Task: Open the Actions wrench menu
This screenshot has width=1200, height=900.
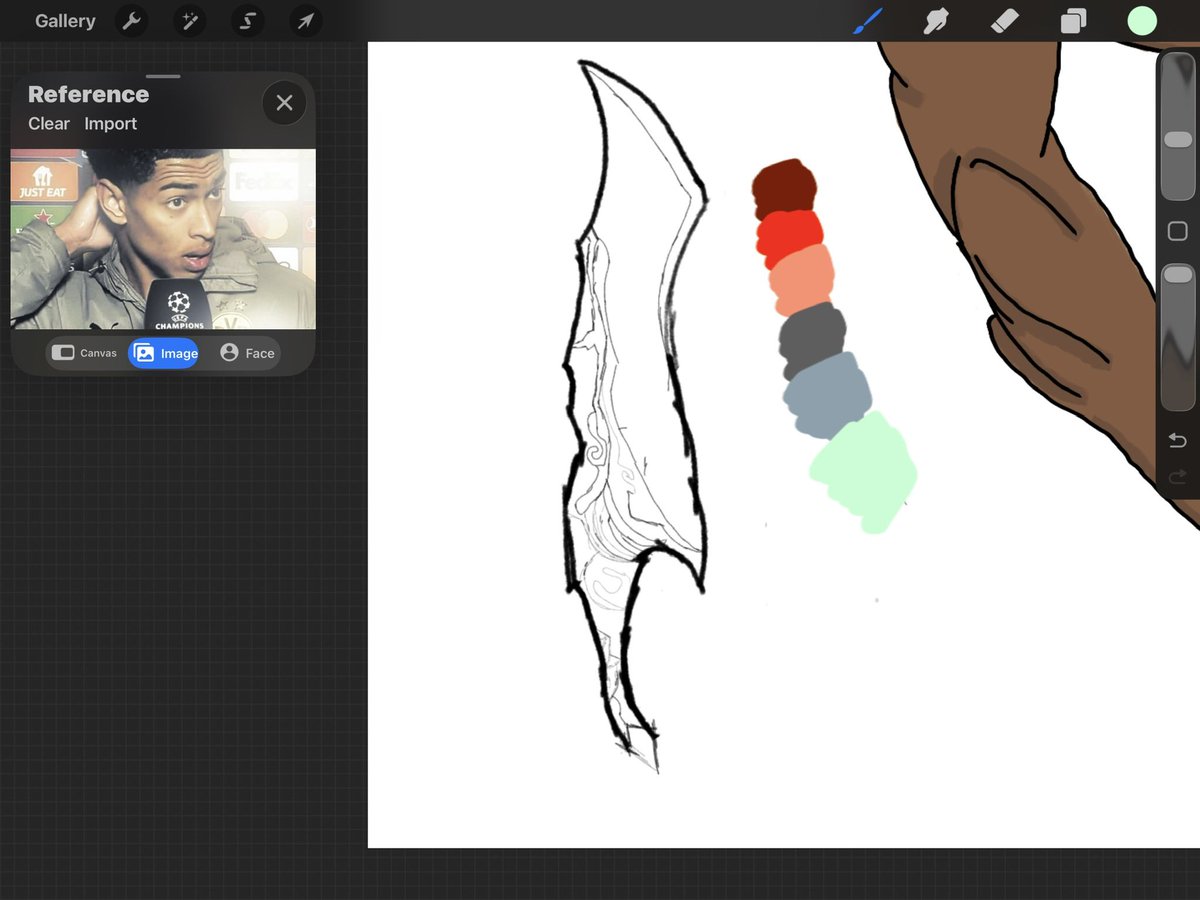Action: (130, 21)
